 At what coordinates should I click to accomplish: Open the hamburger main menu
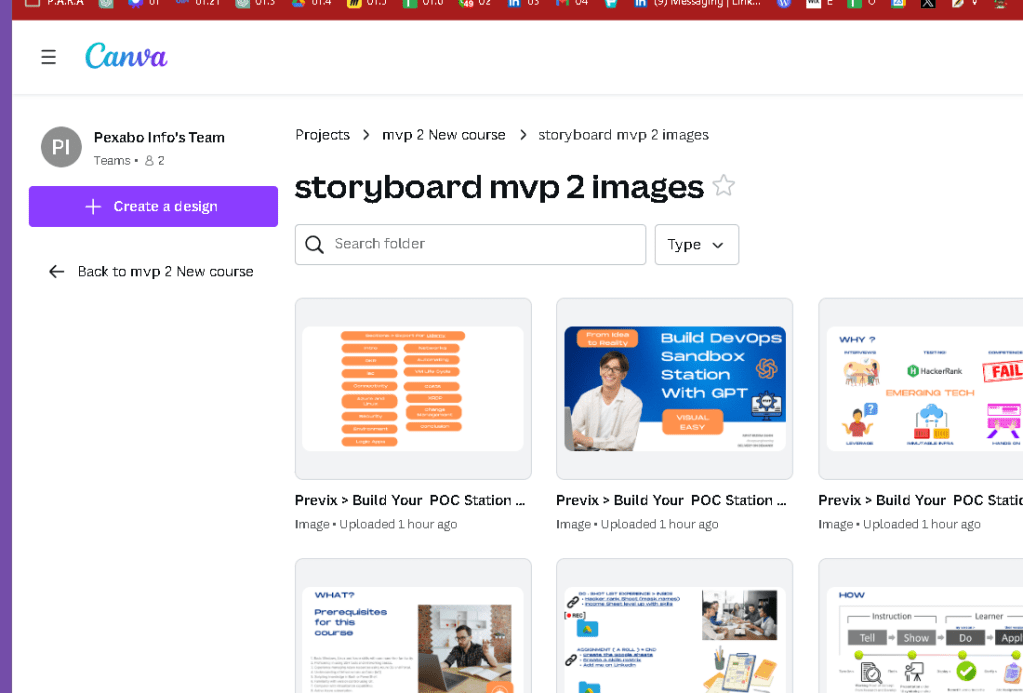click(x=48, y=57)
